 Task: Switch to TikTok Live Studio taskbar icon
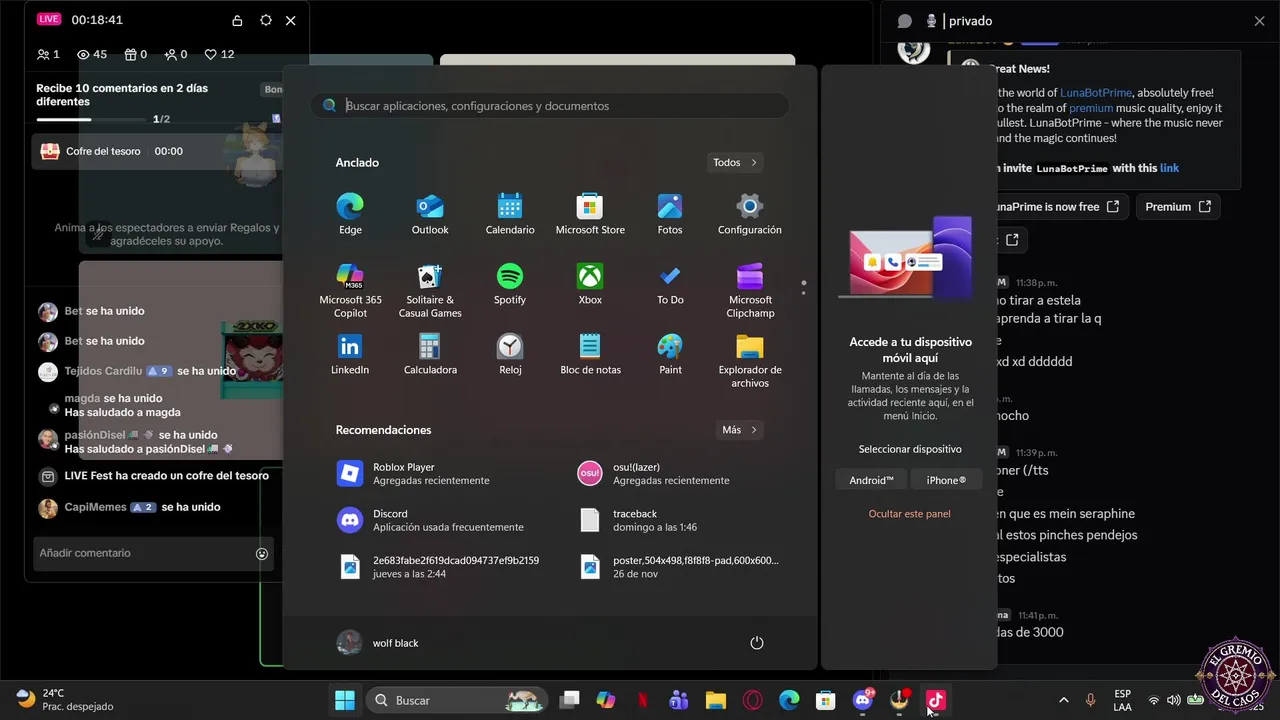[936, 700]
